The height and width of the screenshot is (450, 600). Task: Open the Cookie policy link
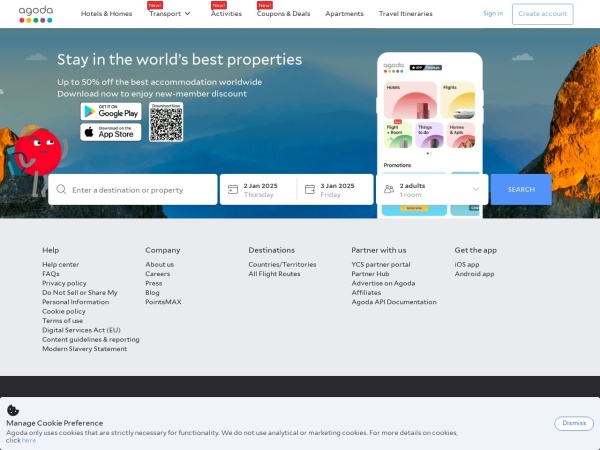tap(64, 311)
